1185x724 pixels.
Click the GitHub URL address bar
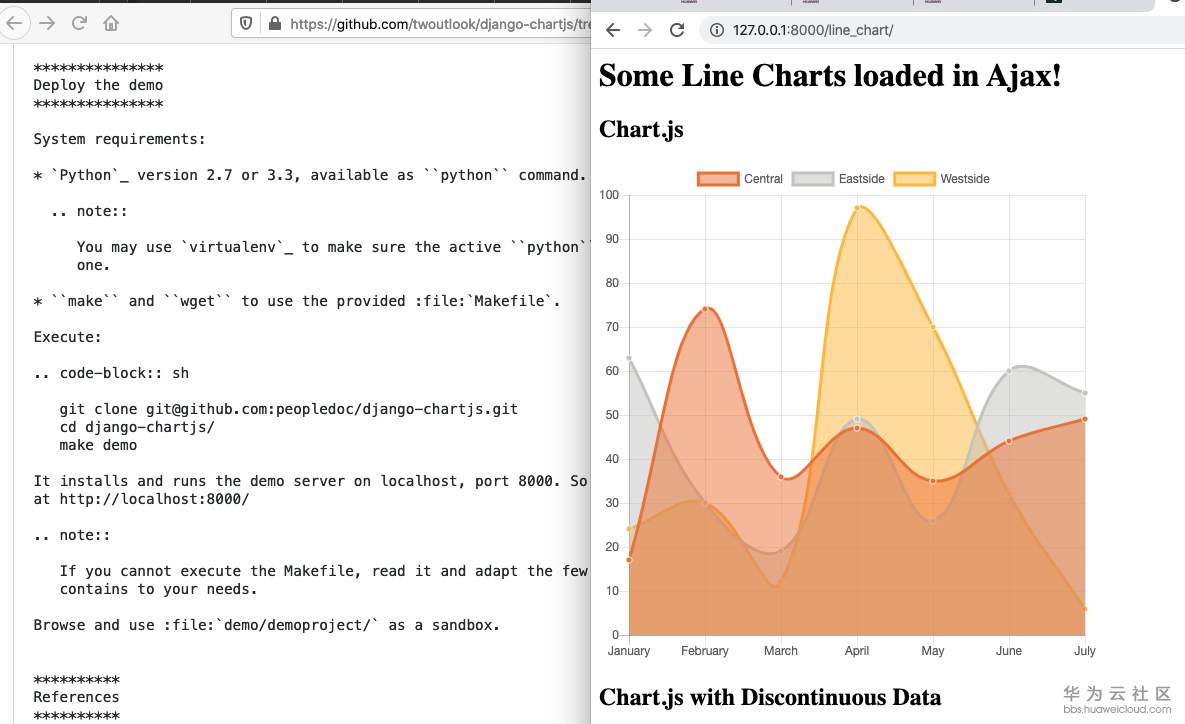tap(430, 22)
